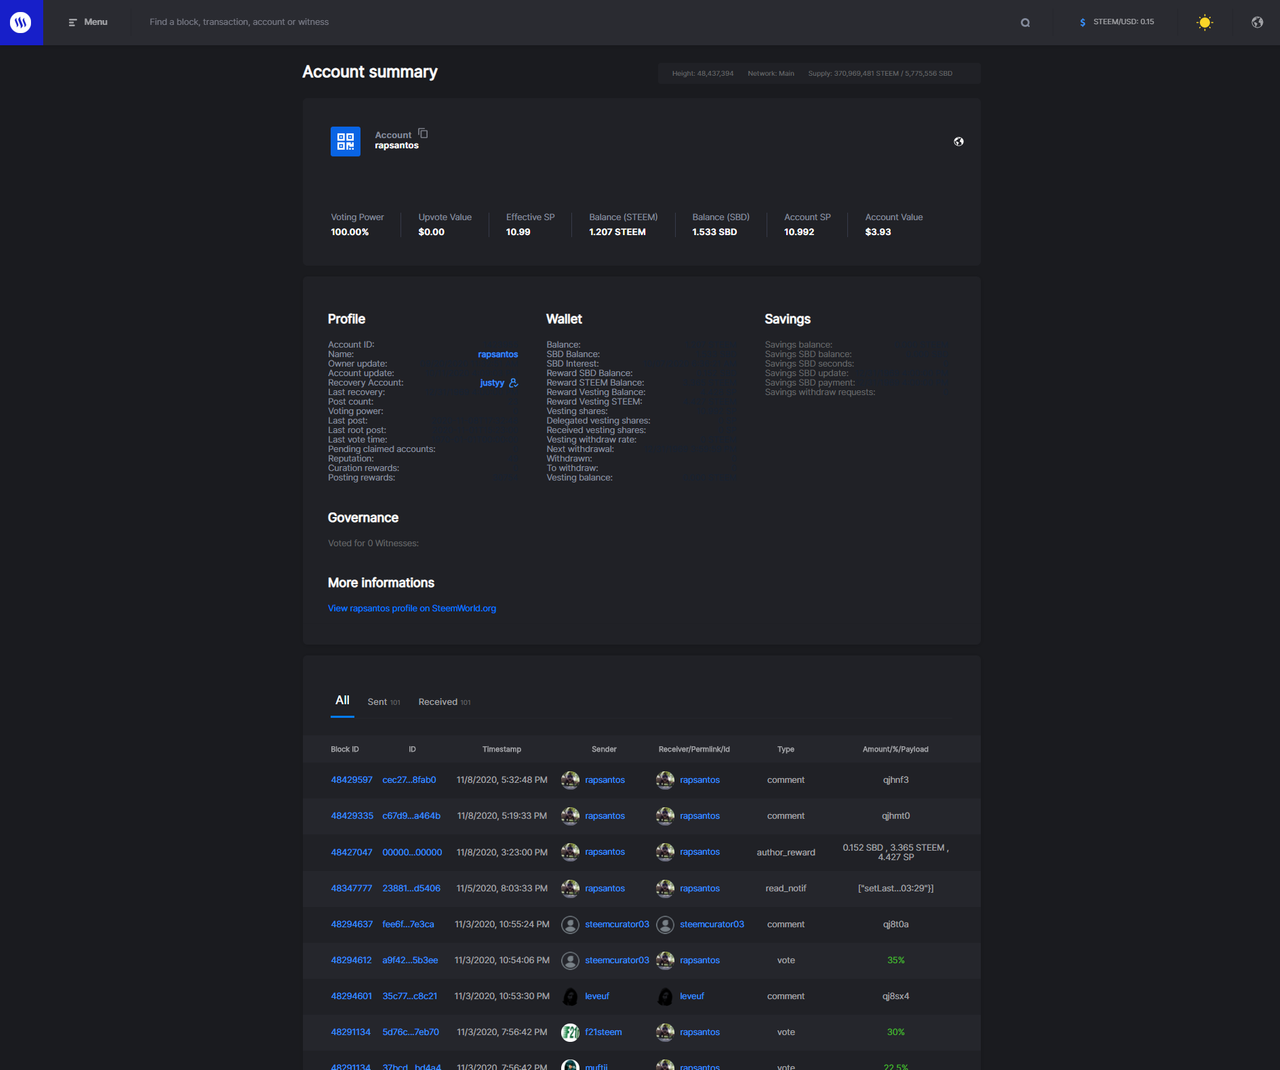
Task: Click sender avatar in block 48429335 row
Action: [x=570, y=816]
